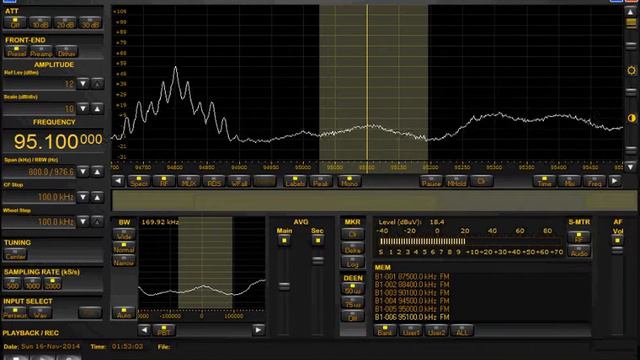Image resolution: width=640 pixels, height=360 pixels.
Task: Toggle the Mono audio button
Action: pyautogui.click(x=349, y=181)
